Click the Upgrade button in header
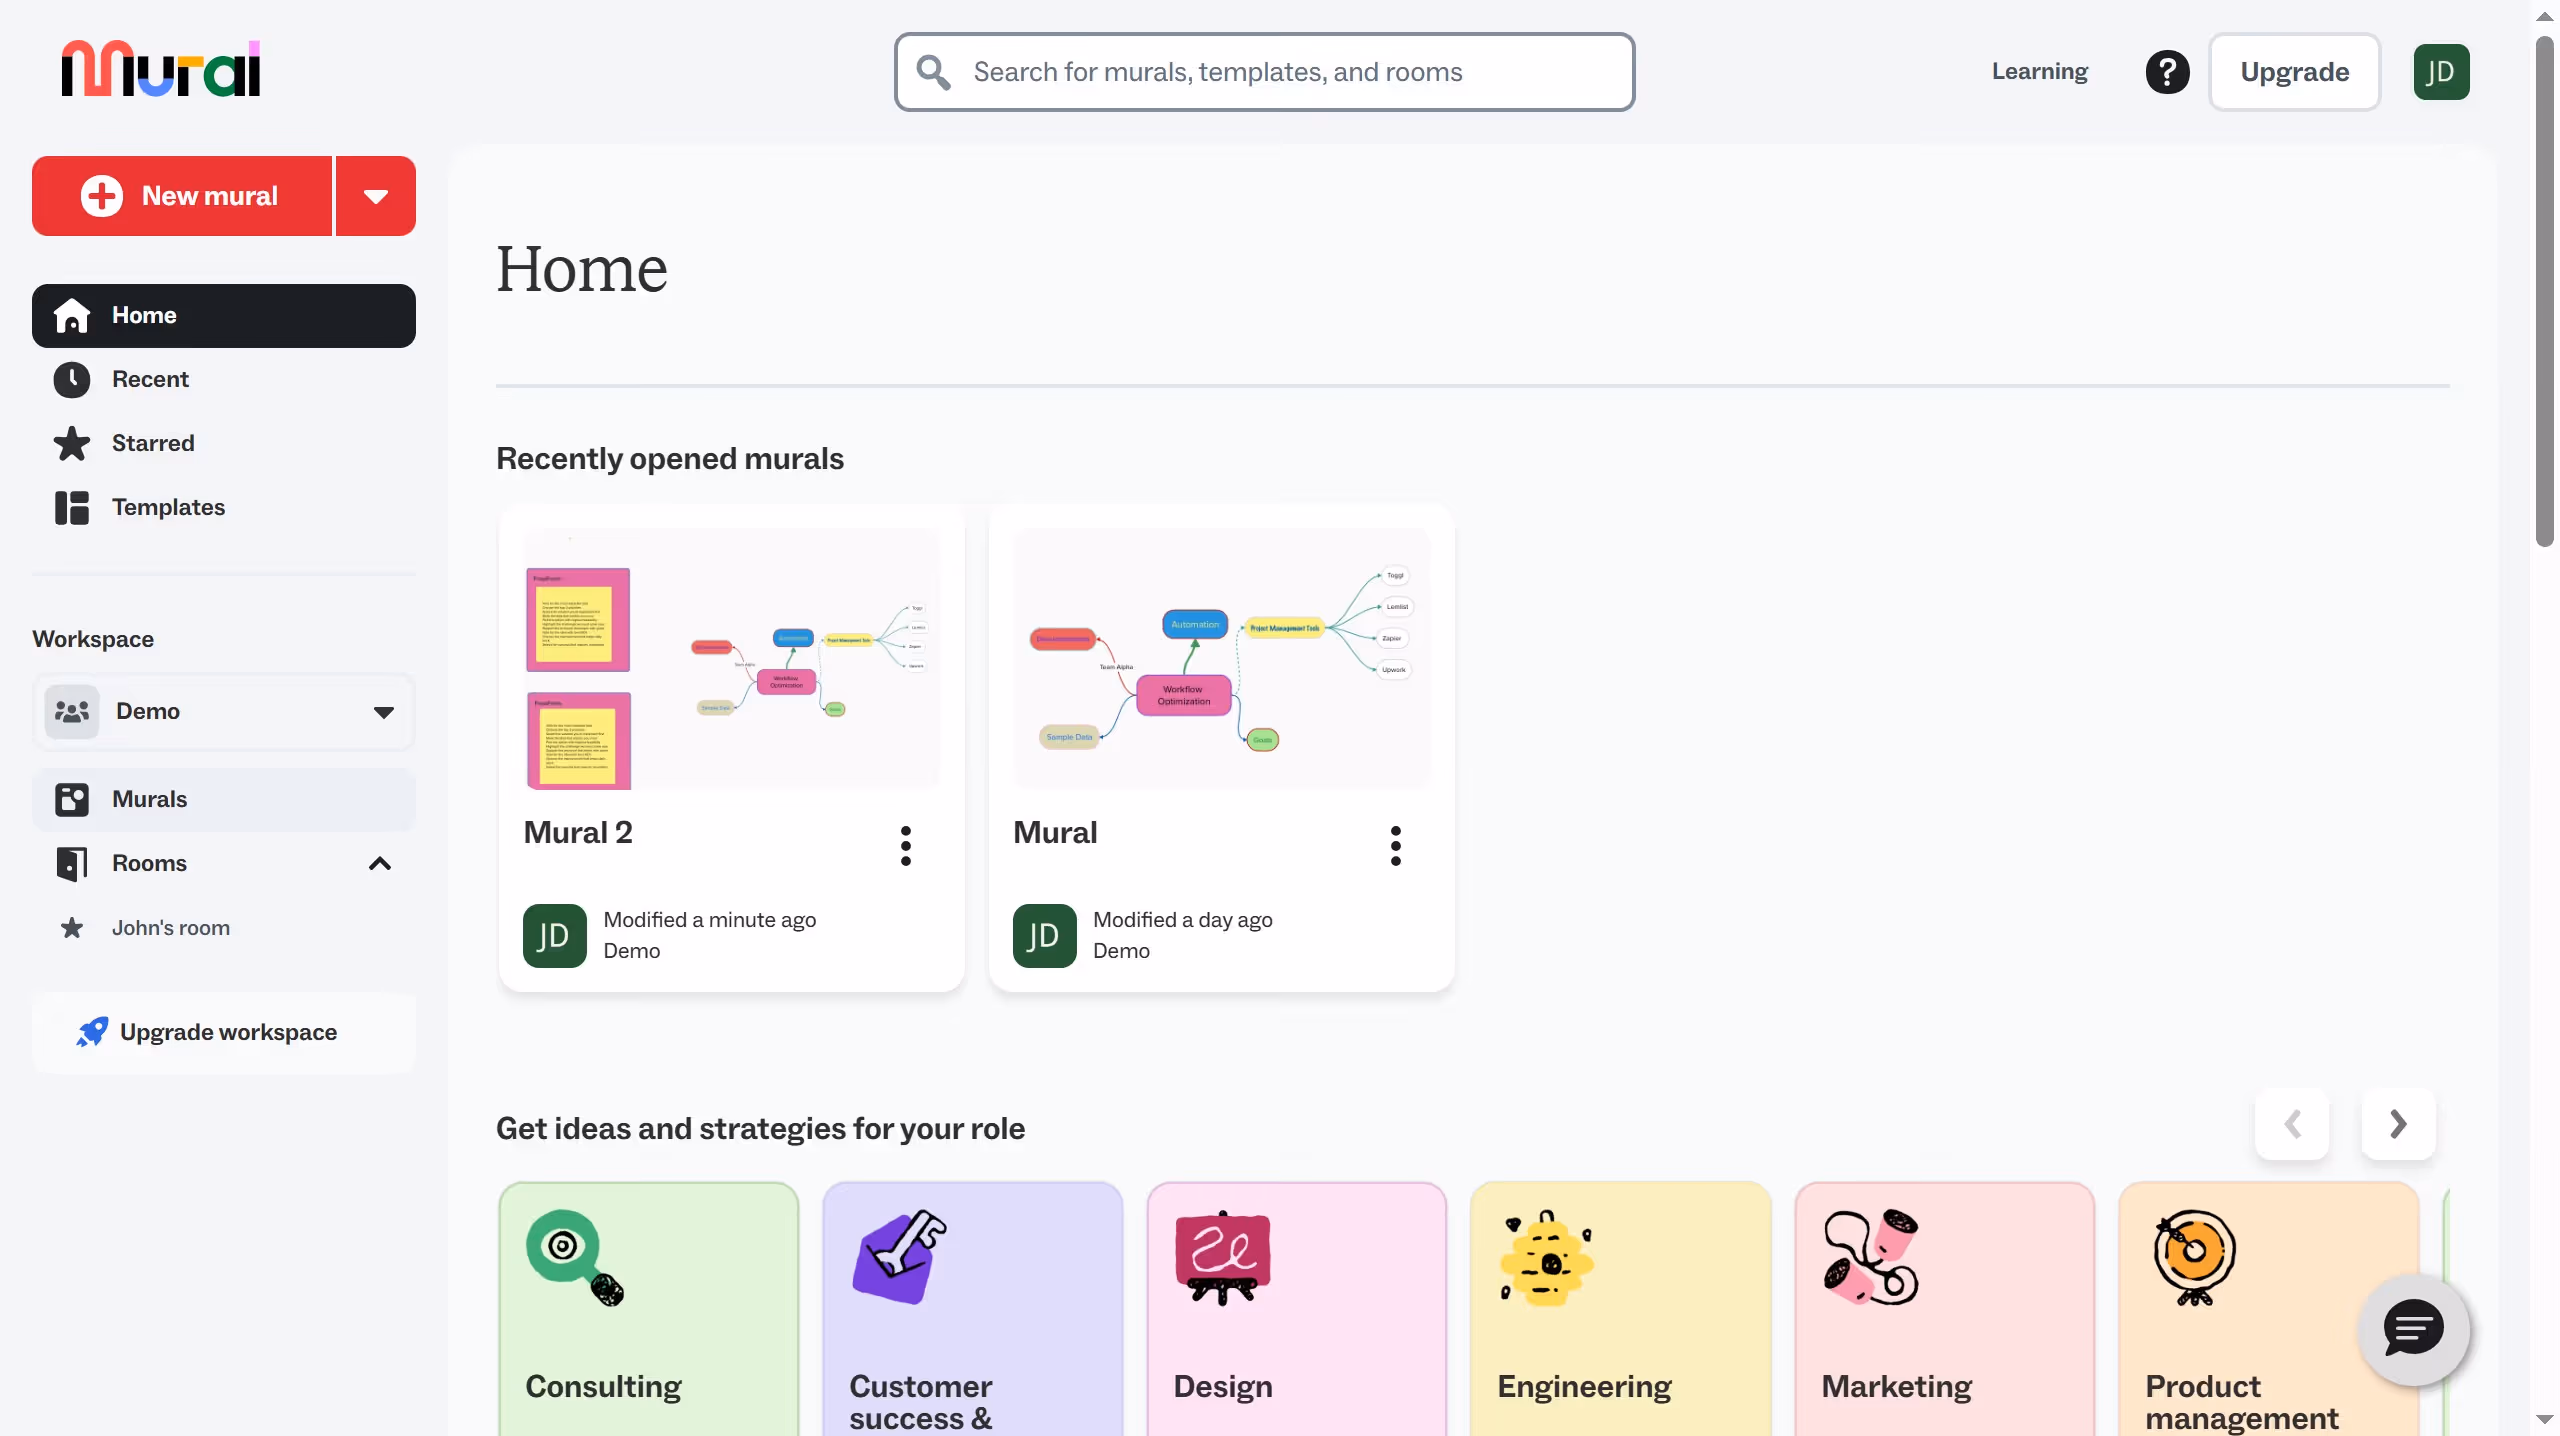This screenshot has width=2560, height=1436. click(2295, 72)
